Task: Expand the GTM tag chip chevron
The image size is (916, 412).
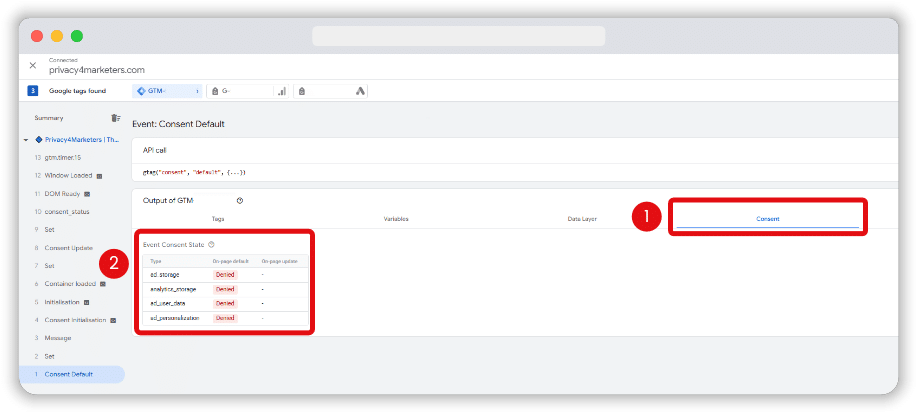Action: point(197,91)
